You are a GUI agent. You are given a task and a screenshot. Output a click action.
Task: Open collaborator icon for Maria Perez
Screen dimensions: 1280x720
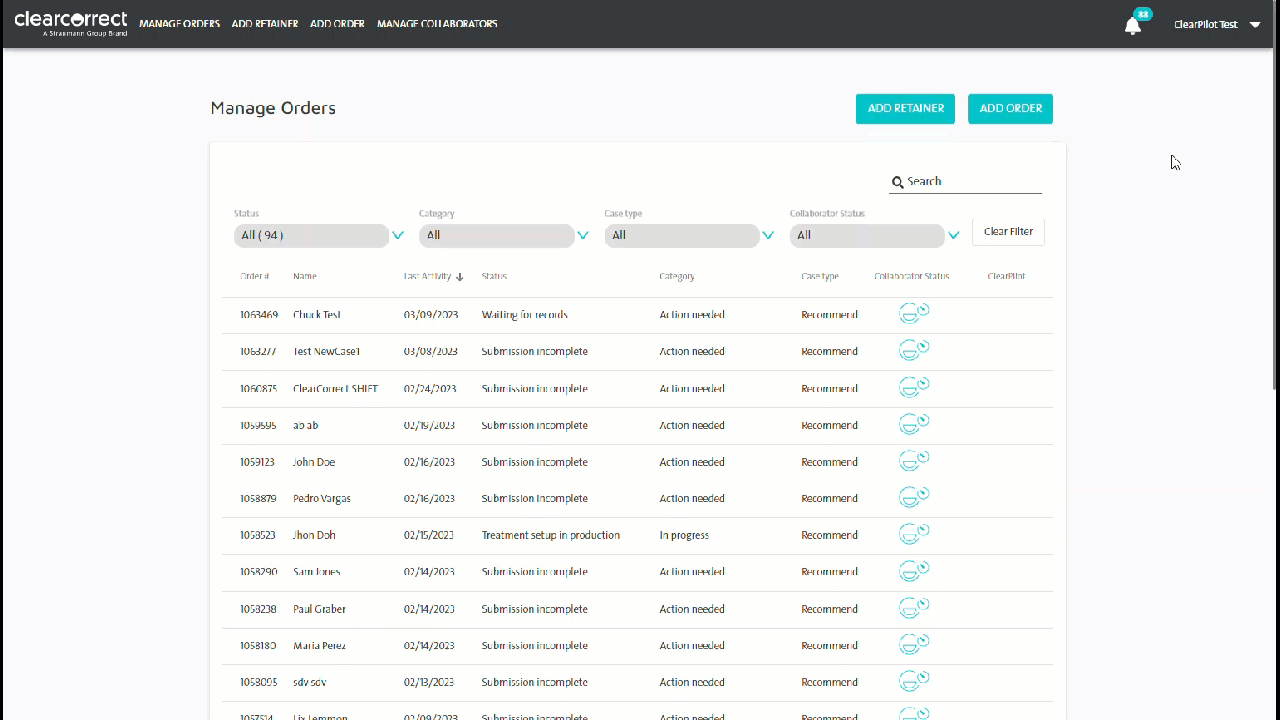pos(914,645)
